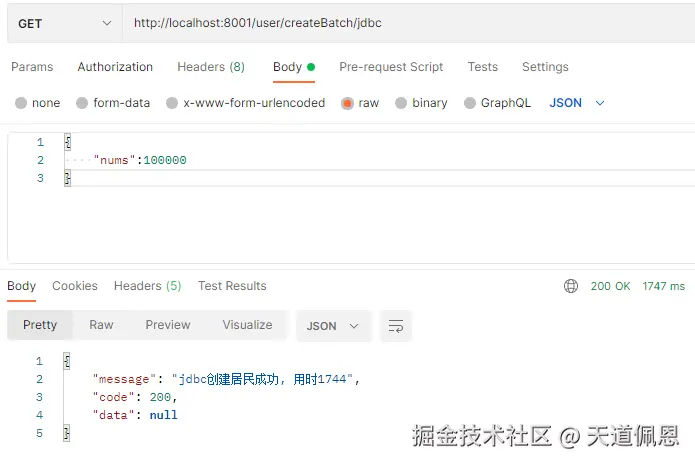Switch to response Cookies tab

(x=74, y=286)
